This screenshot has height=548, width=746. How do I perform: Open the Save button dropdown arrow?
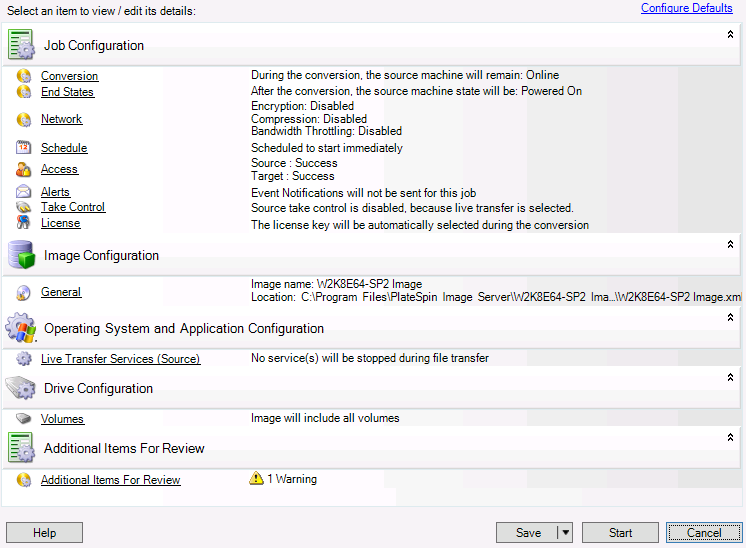[x=564, y=533]
